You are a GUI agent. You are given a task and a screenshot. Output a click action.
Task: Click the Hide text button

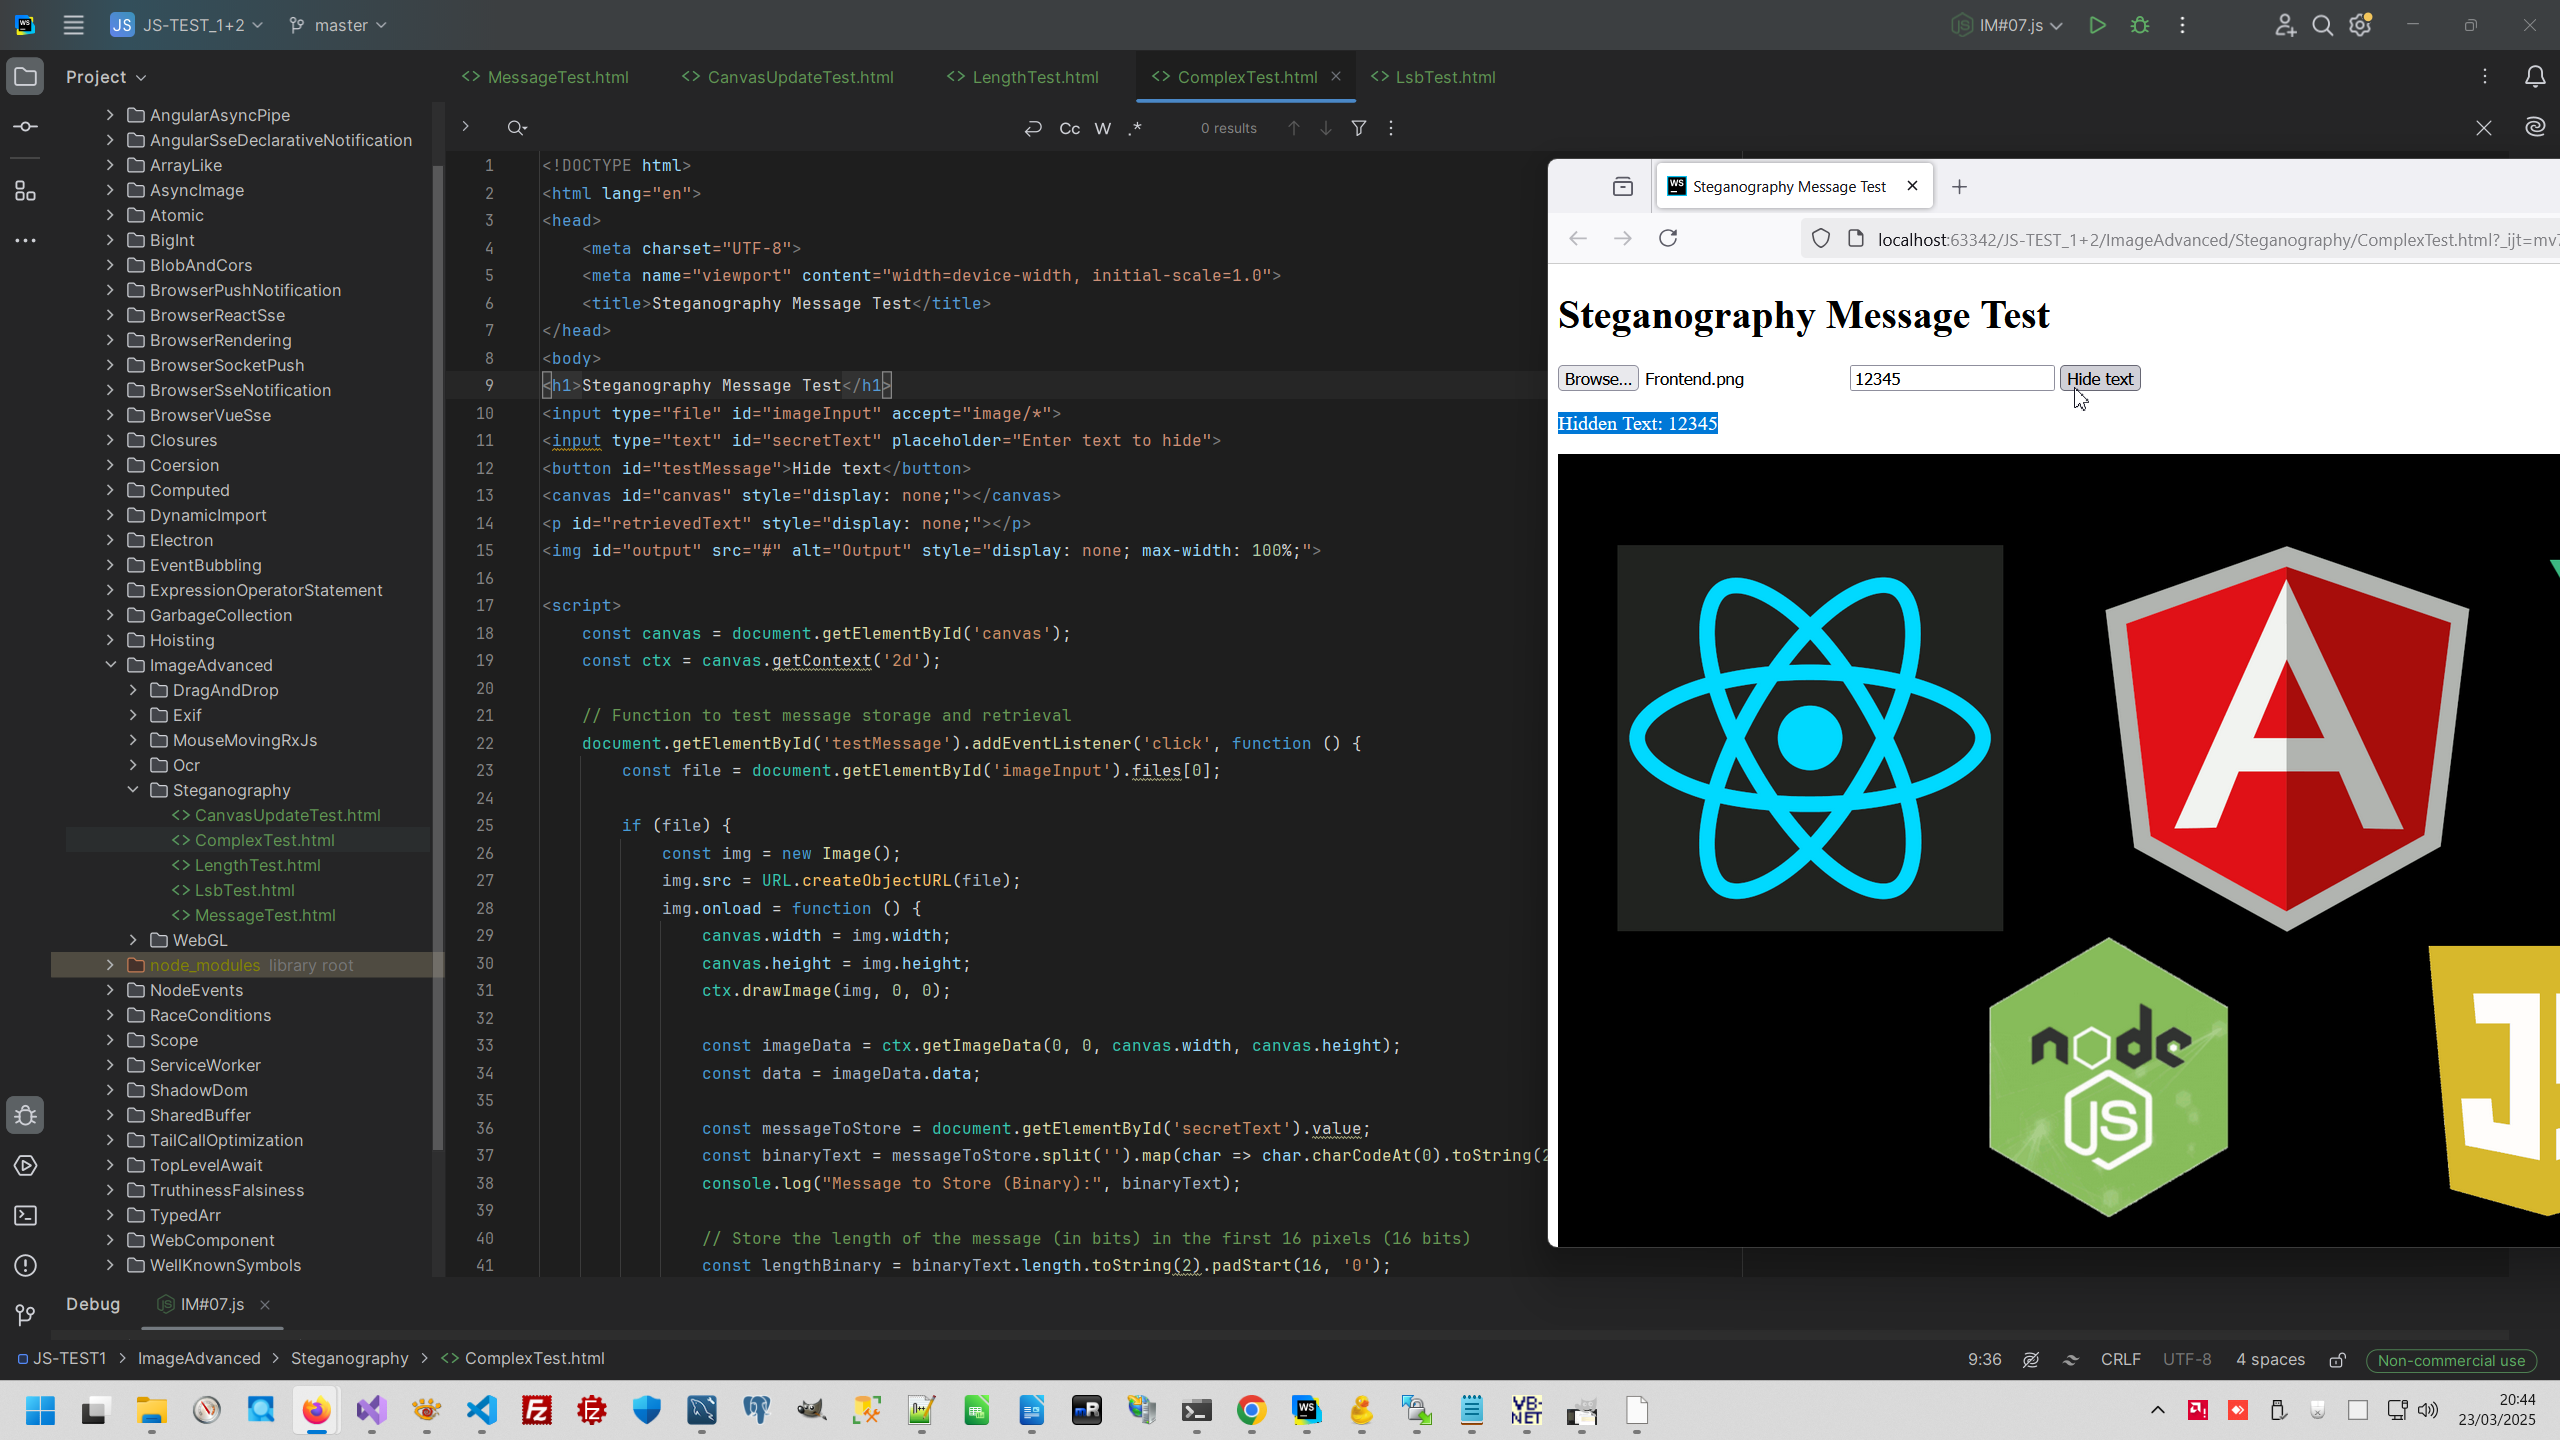pos(2099,378)
